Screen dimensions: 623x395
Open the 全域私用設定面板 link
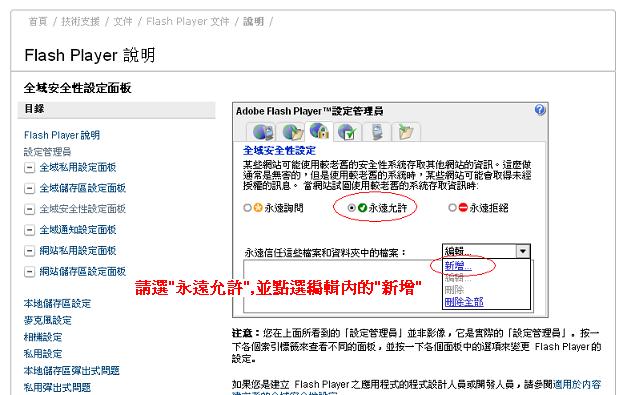[x=78, y=167]
